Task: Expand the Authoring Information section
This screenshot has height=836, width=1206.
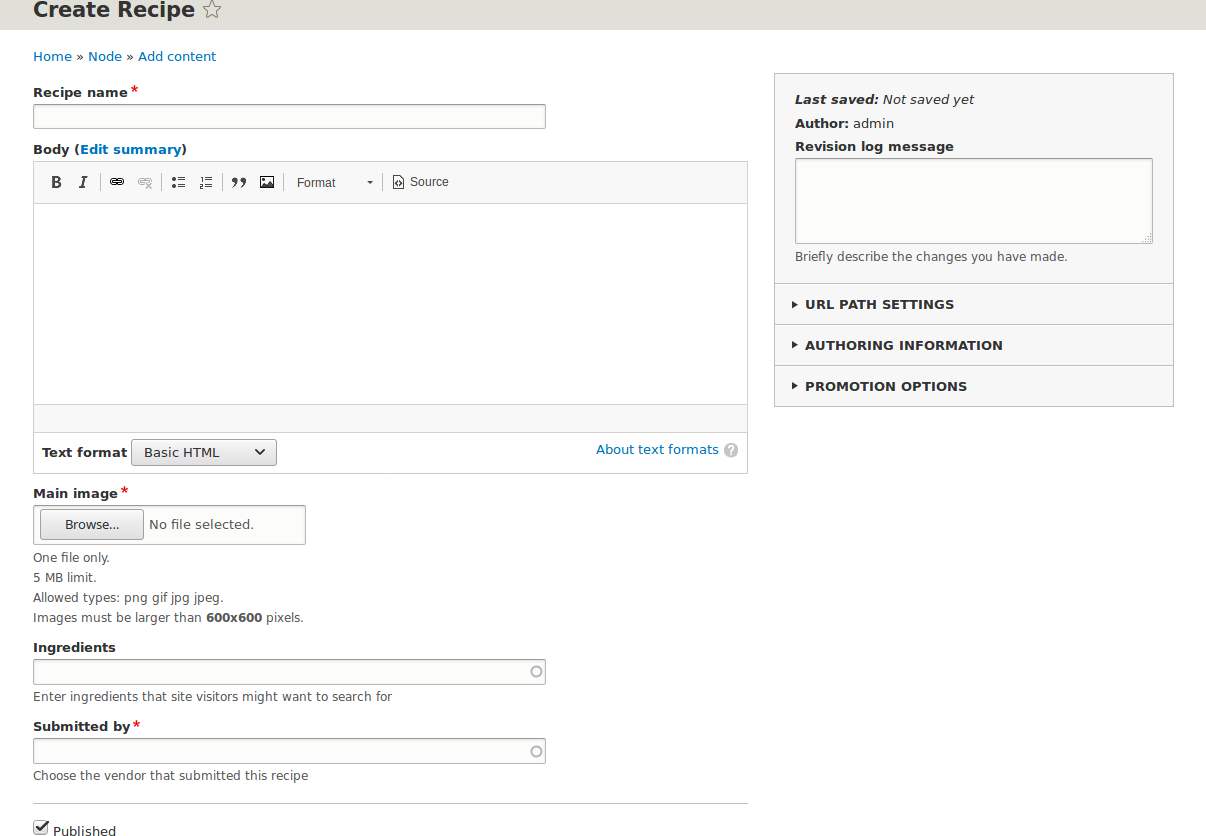Action: (x=903, y=345)
